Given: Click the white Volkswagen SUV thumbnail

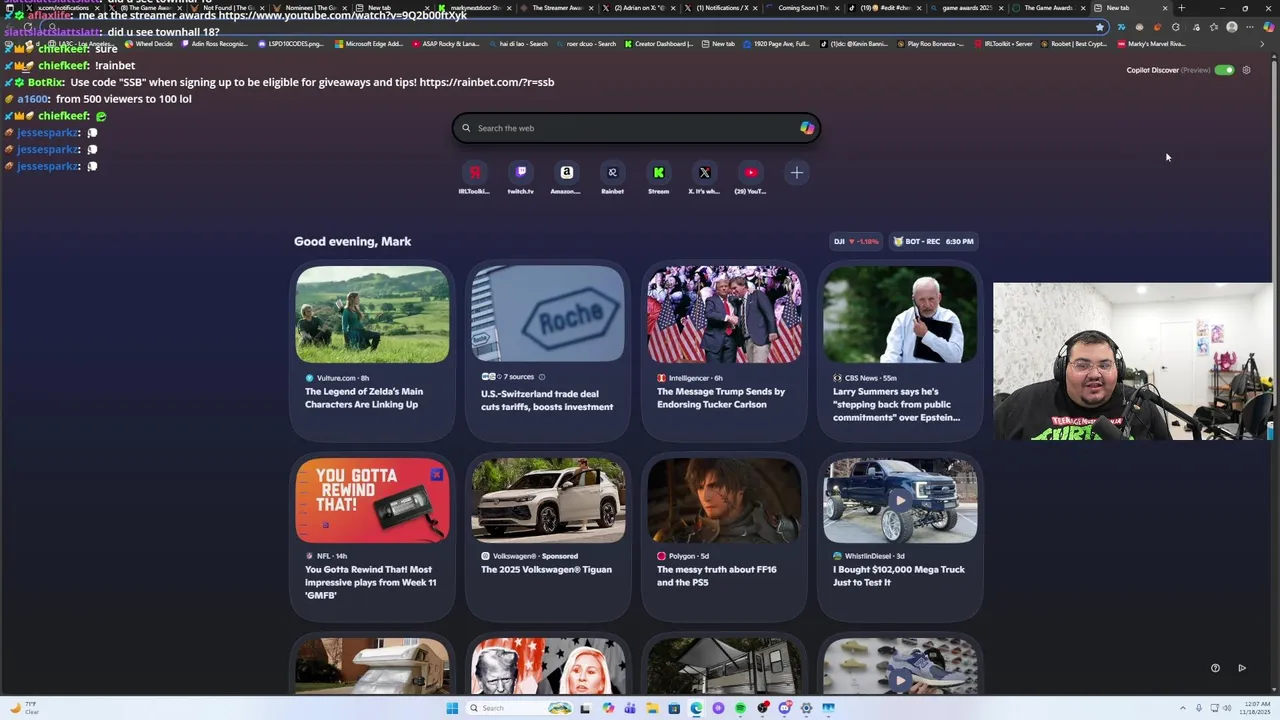Looking at the screenshot, I should point(548,500).
